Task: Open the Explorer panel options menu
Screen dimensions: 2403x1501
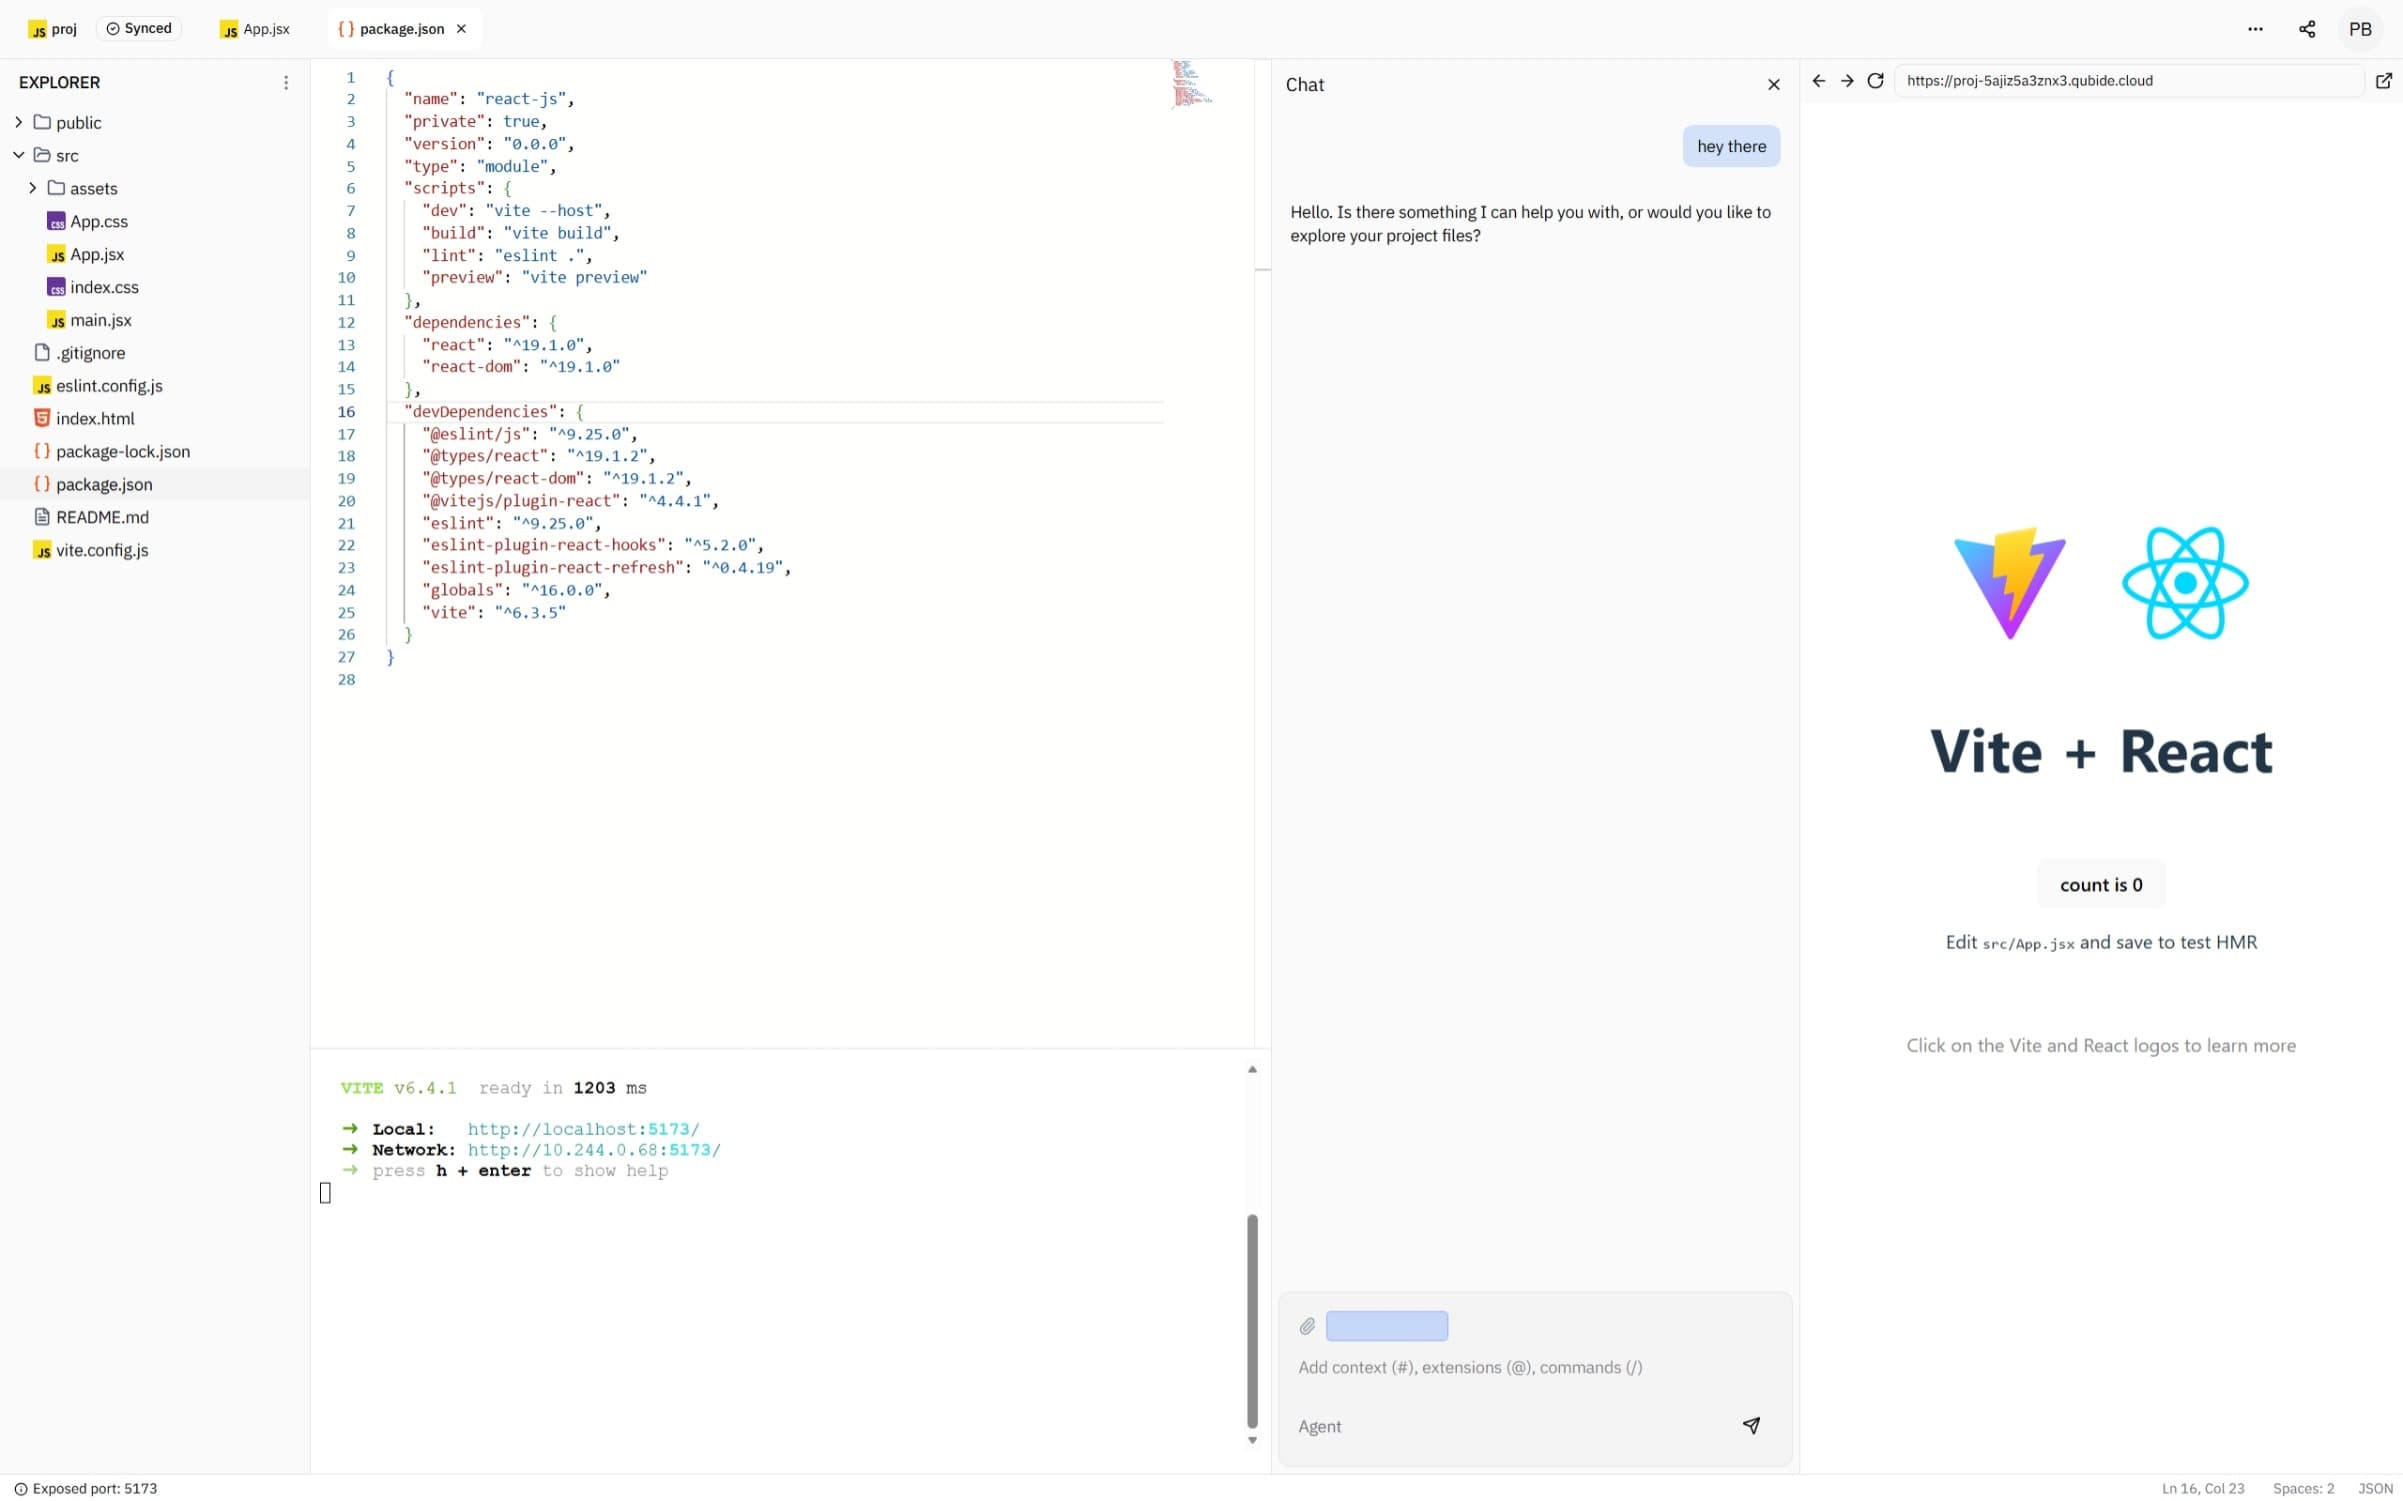Action: [287, 82]
